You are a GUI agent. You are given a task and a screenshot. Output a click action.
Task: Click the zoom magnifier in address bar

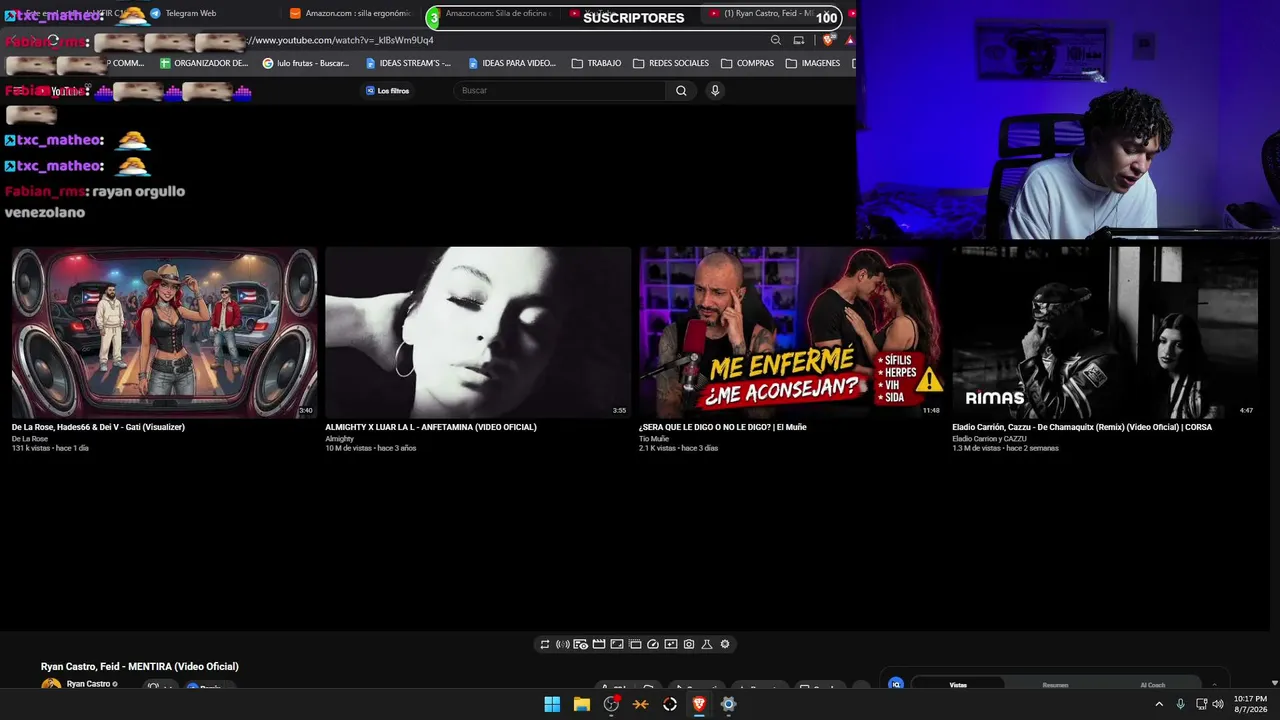tap(776, 40)
